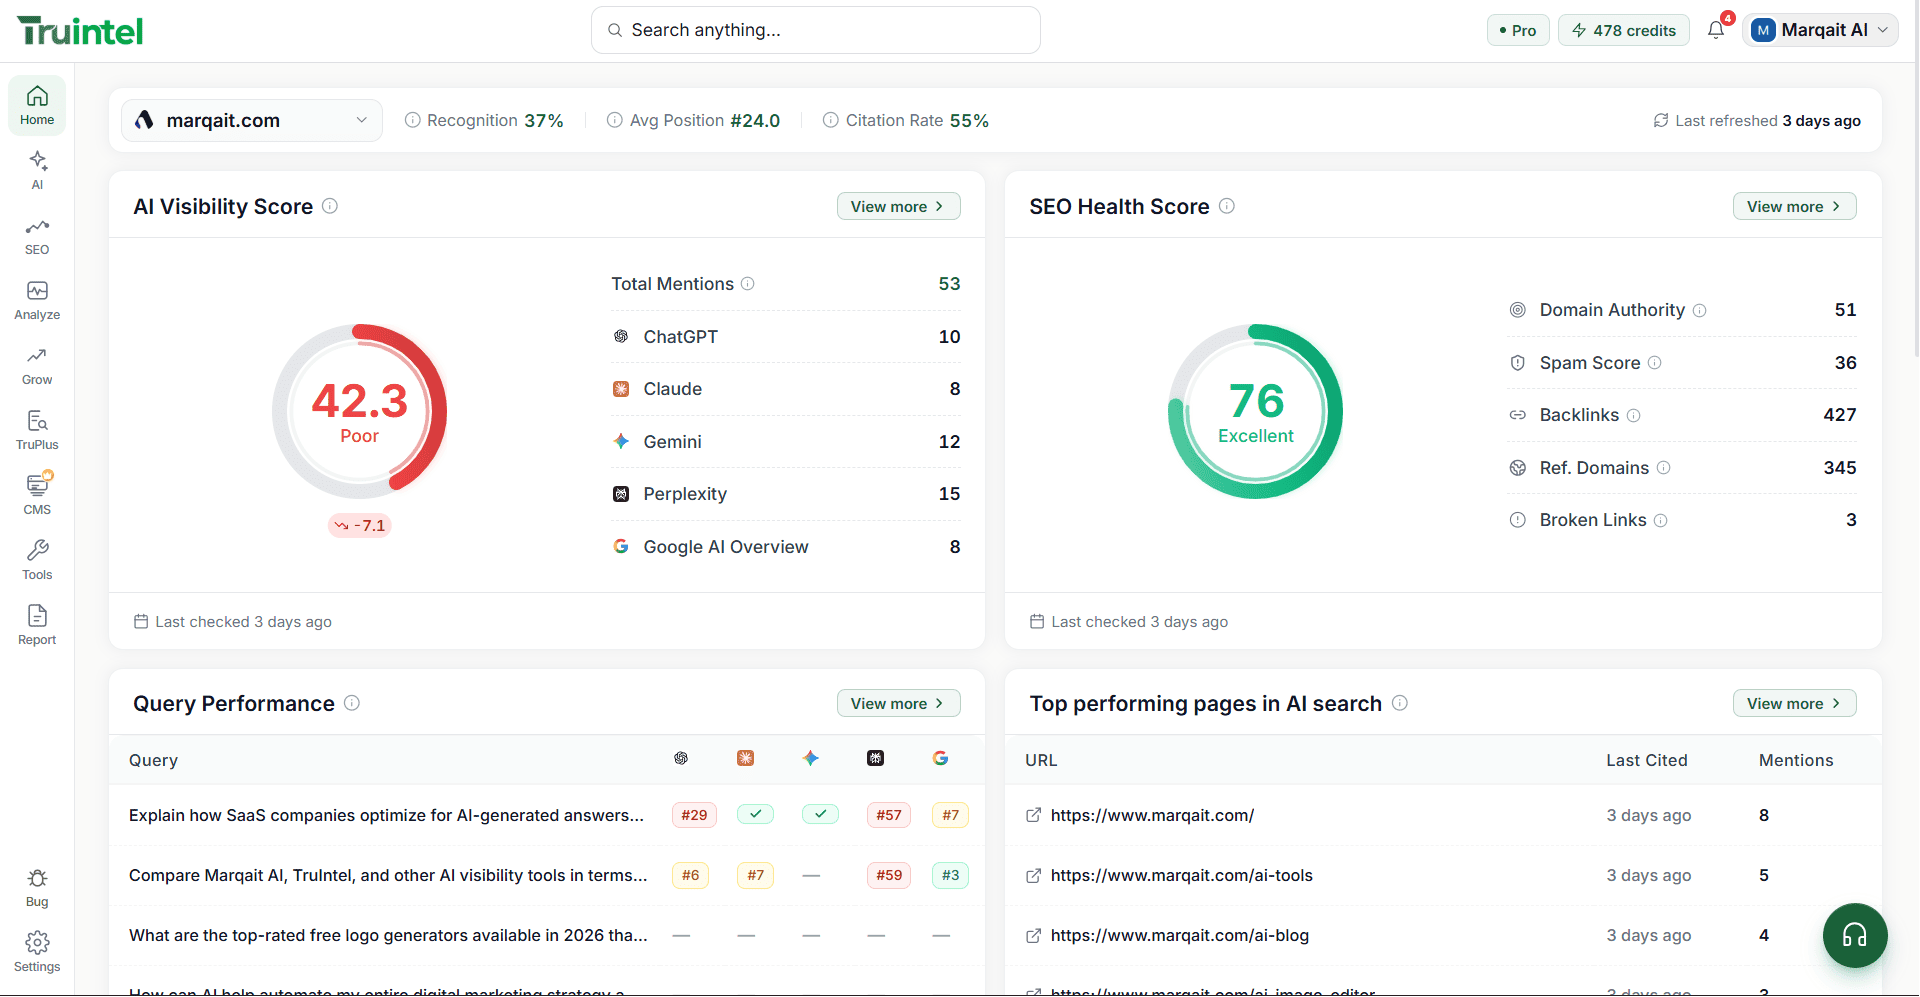Screen dimensions: 1920x997
Task: Click the Truintel logo
Action: [x=80, y=31]
